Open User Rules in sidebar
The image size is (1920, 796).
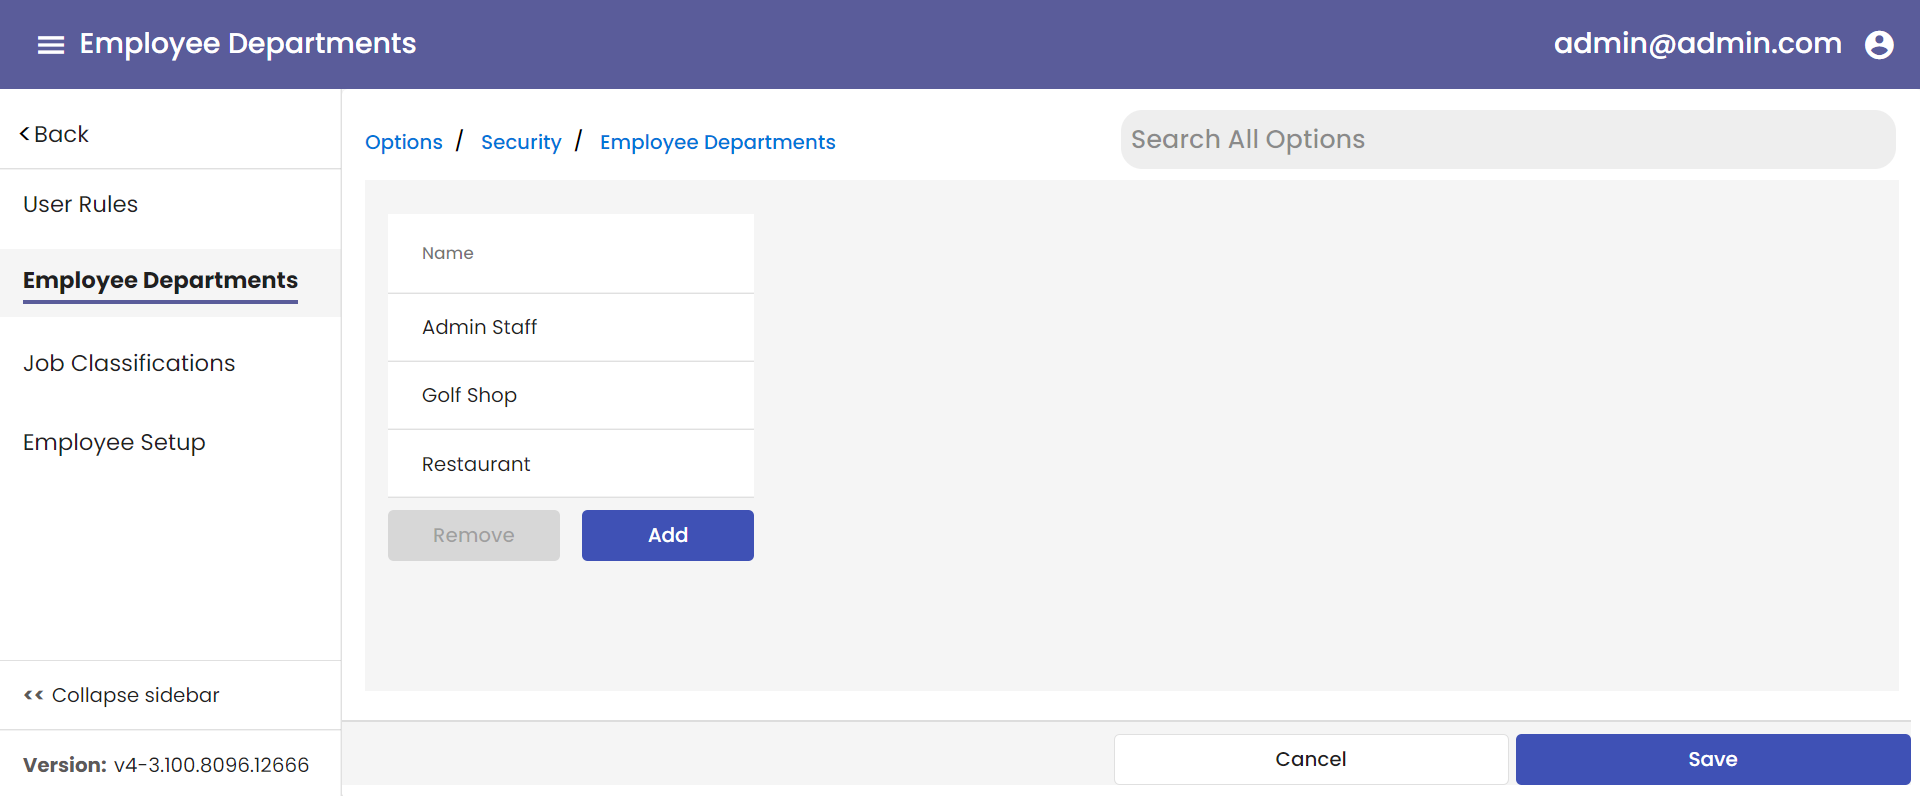(x=80, y=204)
